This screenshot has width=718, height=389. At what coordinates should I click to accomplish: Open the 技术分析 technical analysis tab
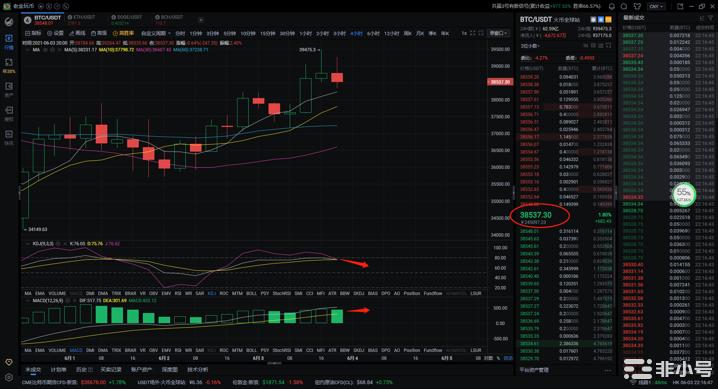click(x=197, y=369)
